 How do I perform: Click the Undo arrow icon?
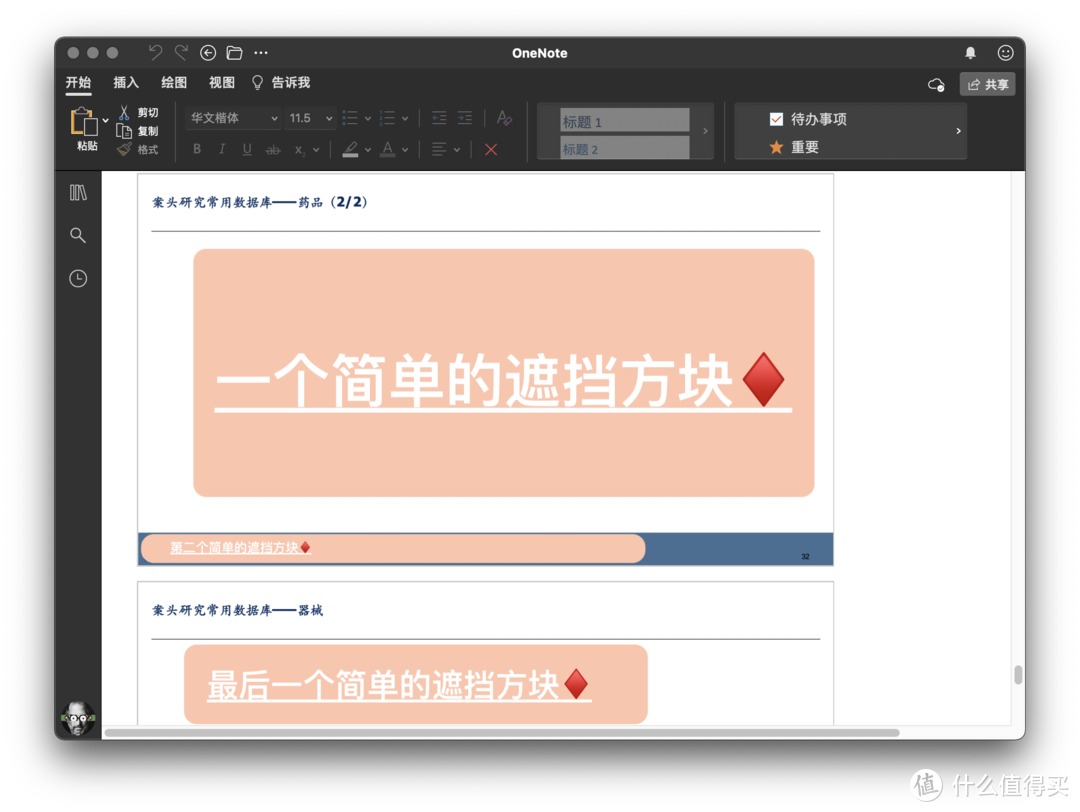[156, 52]
